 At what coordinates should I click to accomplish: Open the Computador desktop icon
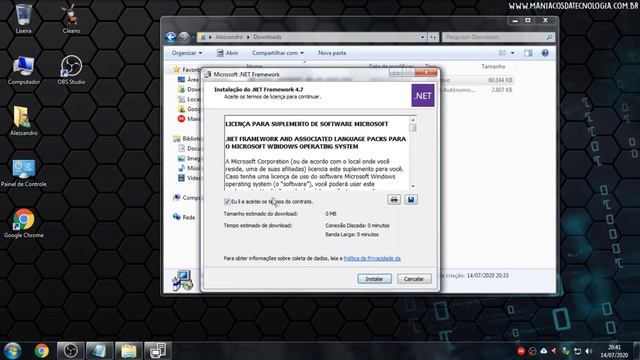pos(24,70)
